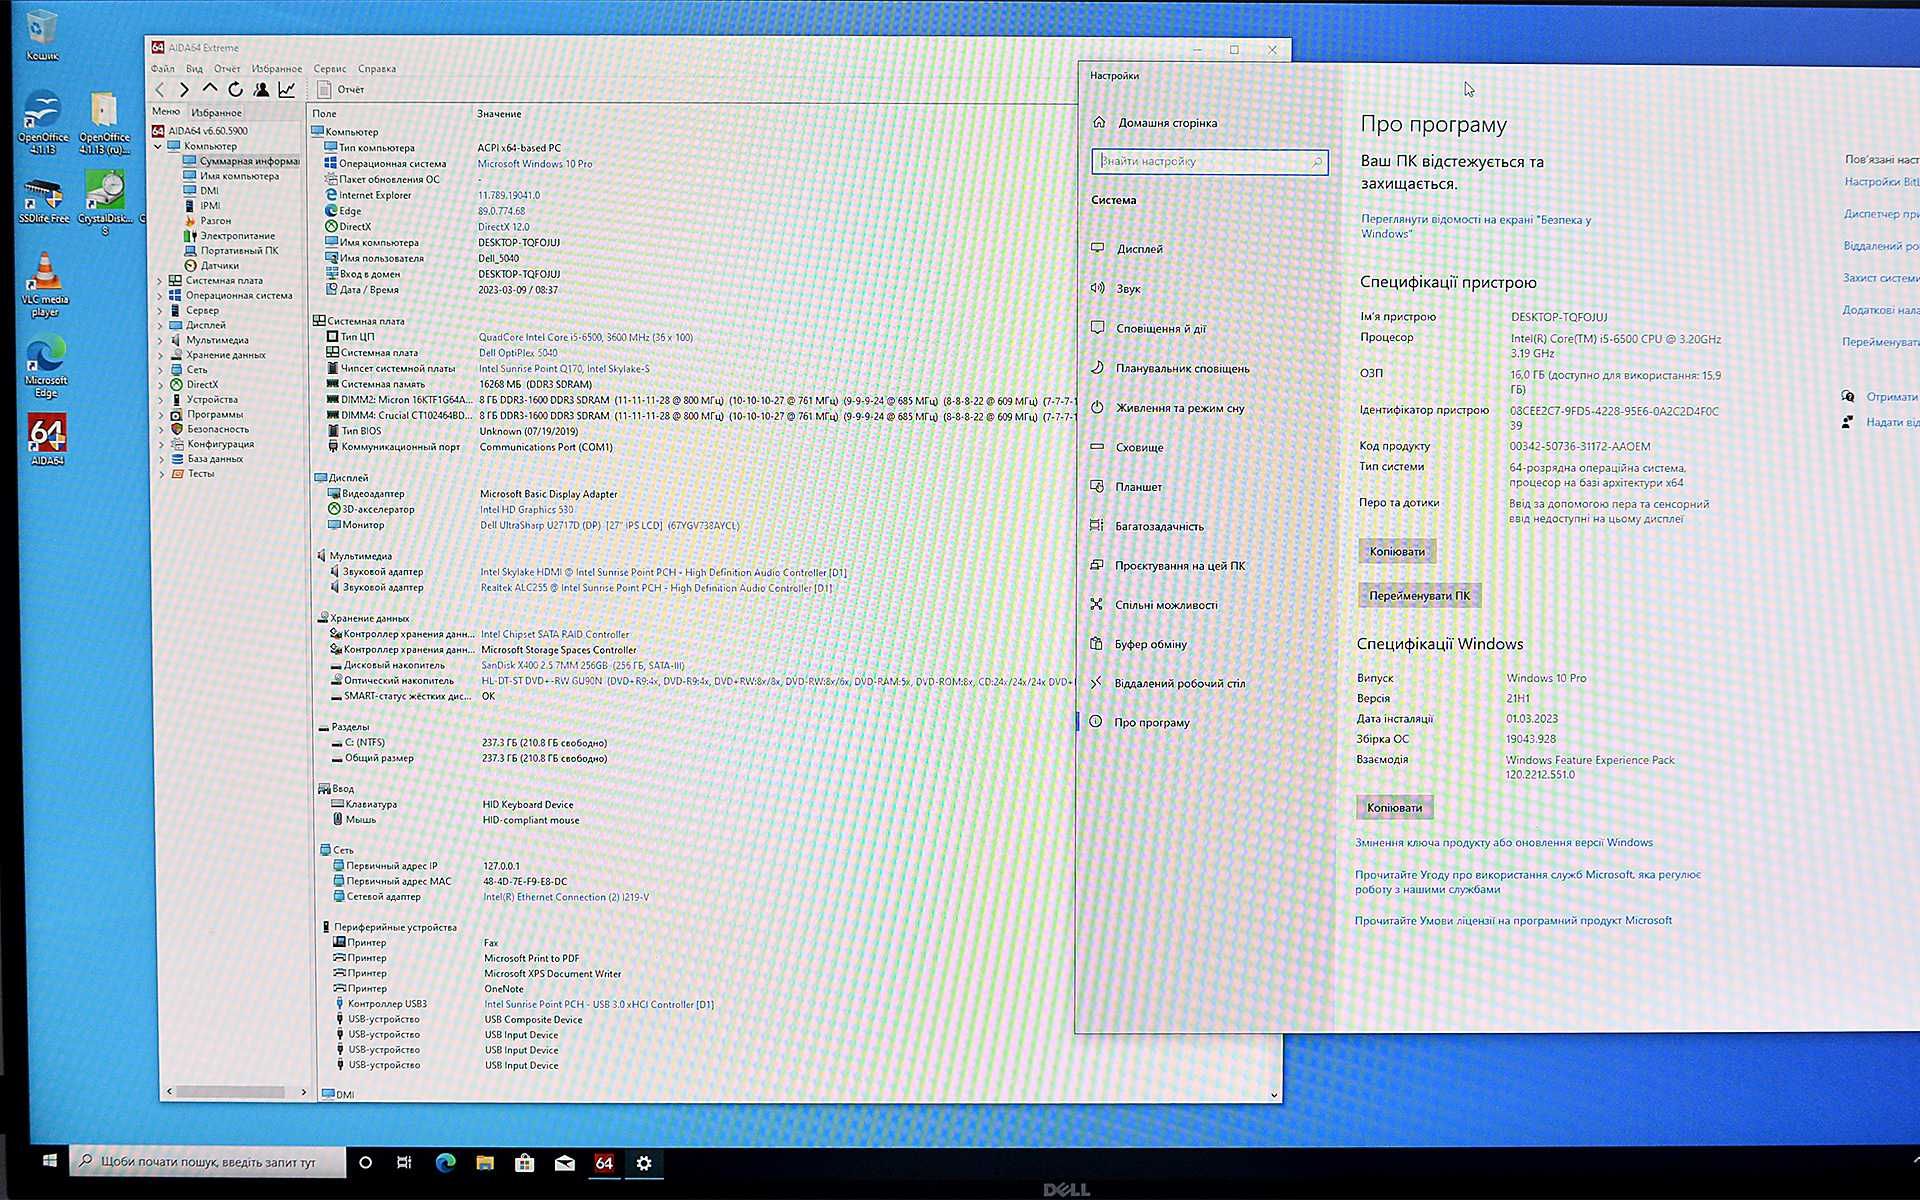Open the Дисплей settings section
1920x1200 pixels.
[x=1139, y=249]
